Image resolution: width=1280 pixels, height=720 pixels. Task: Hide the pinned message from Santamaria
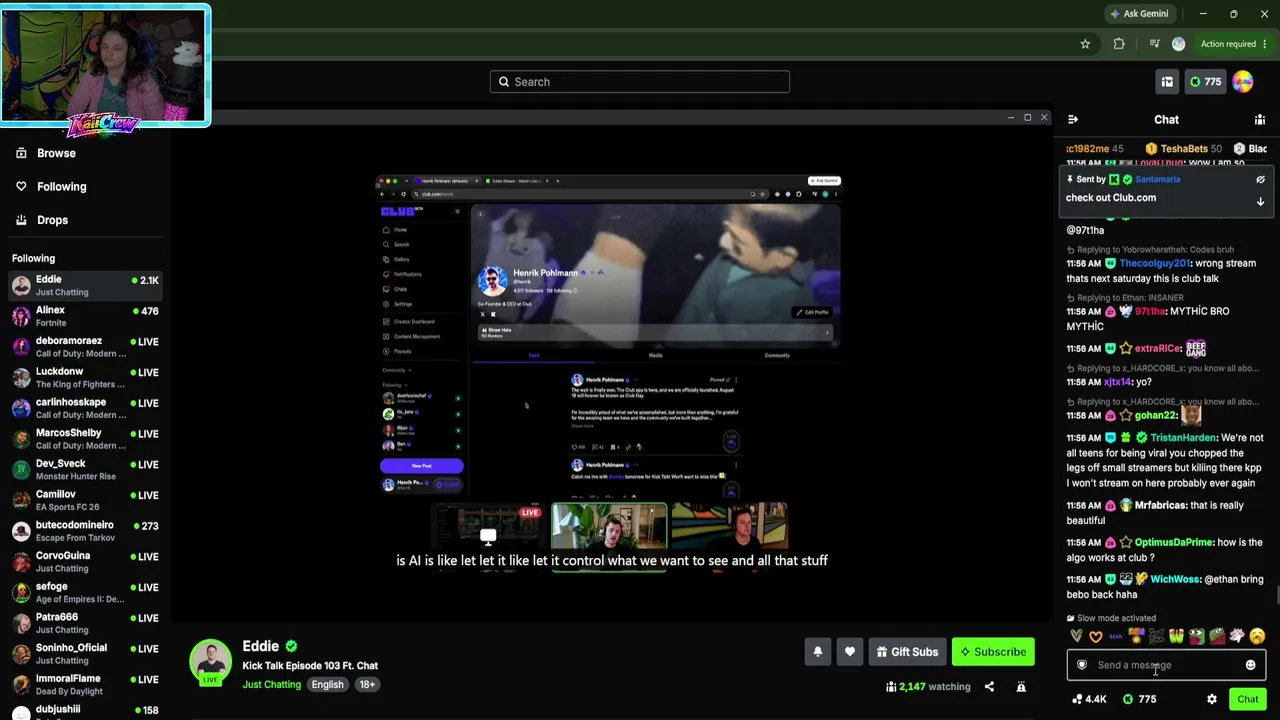pos(1260,180)
